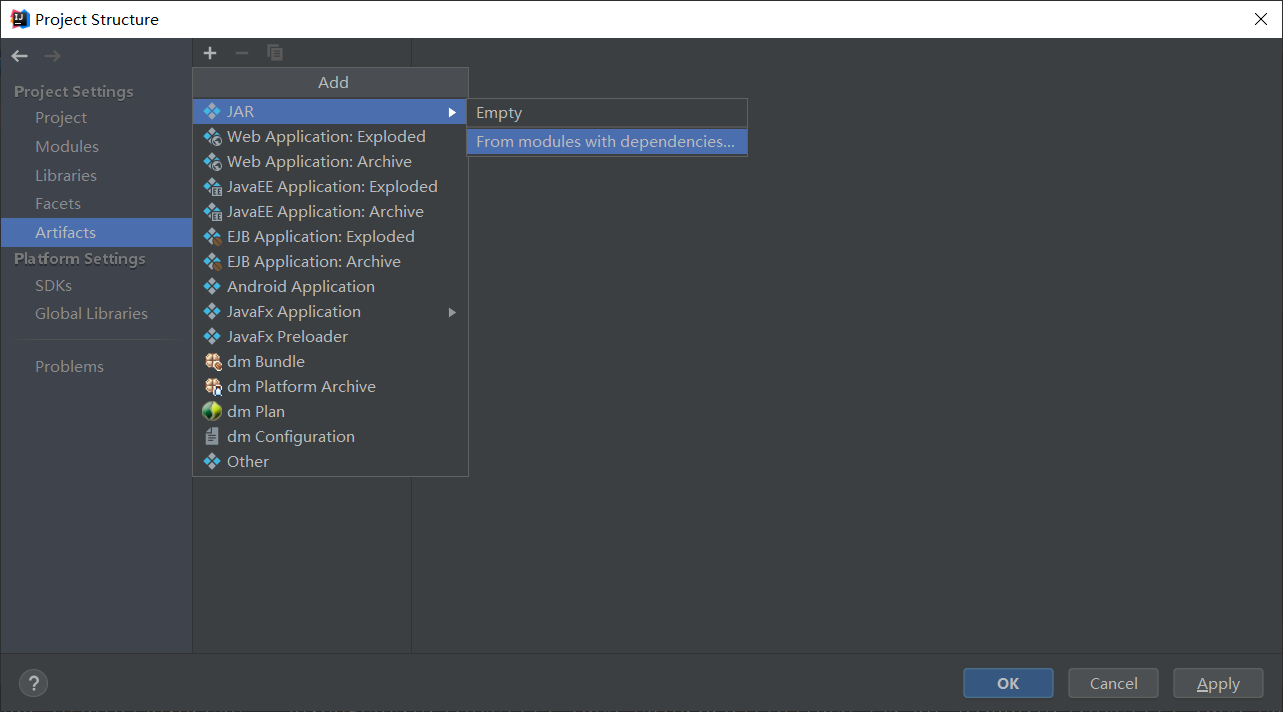Image resolution: width=1283 pixels, height=712 pixels.
Task: Select JavaEE Application: Exploded entry
Action: tap(330, 187)
